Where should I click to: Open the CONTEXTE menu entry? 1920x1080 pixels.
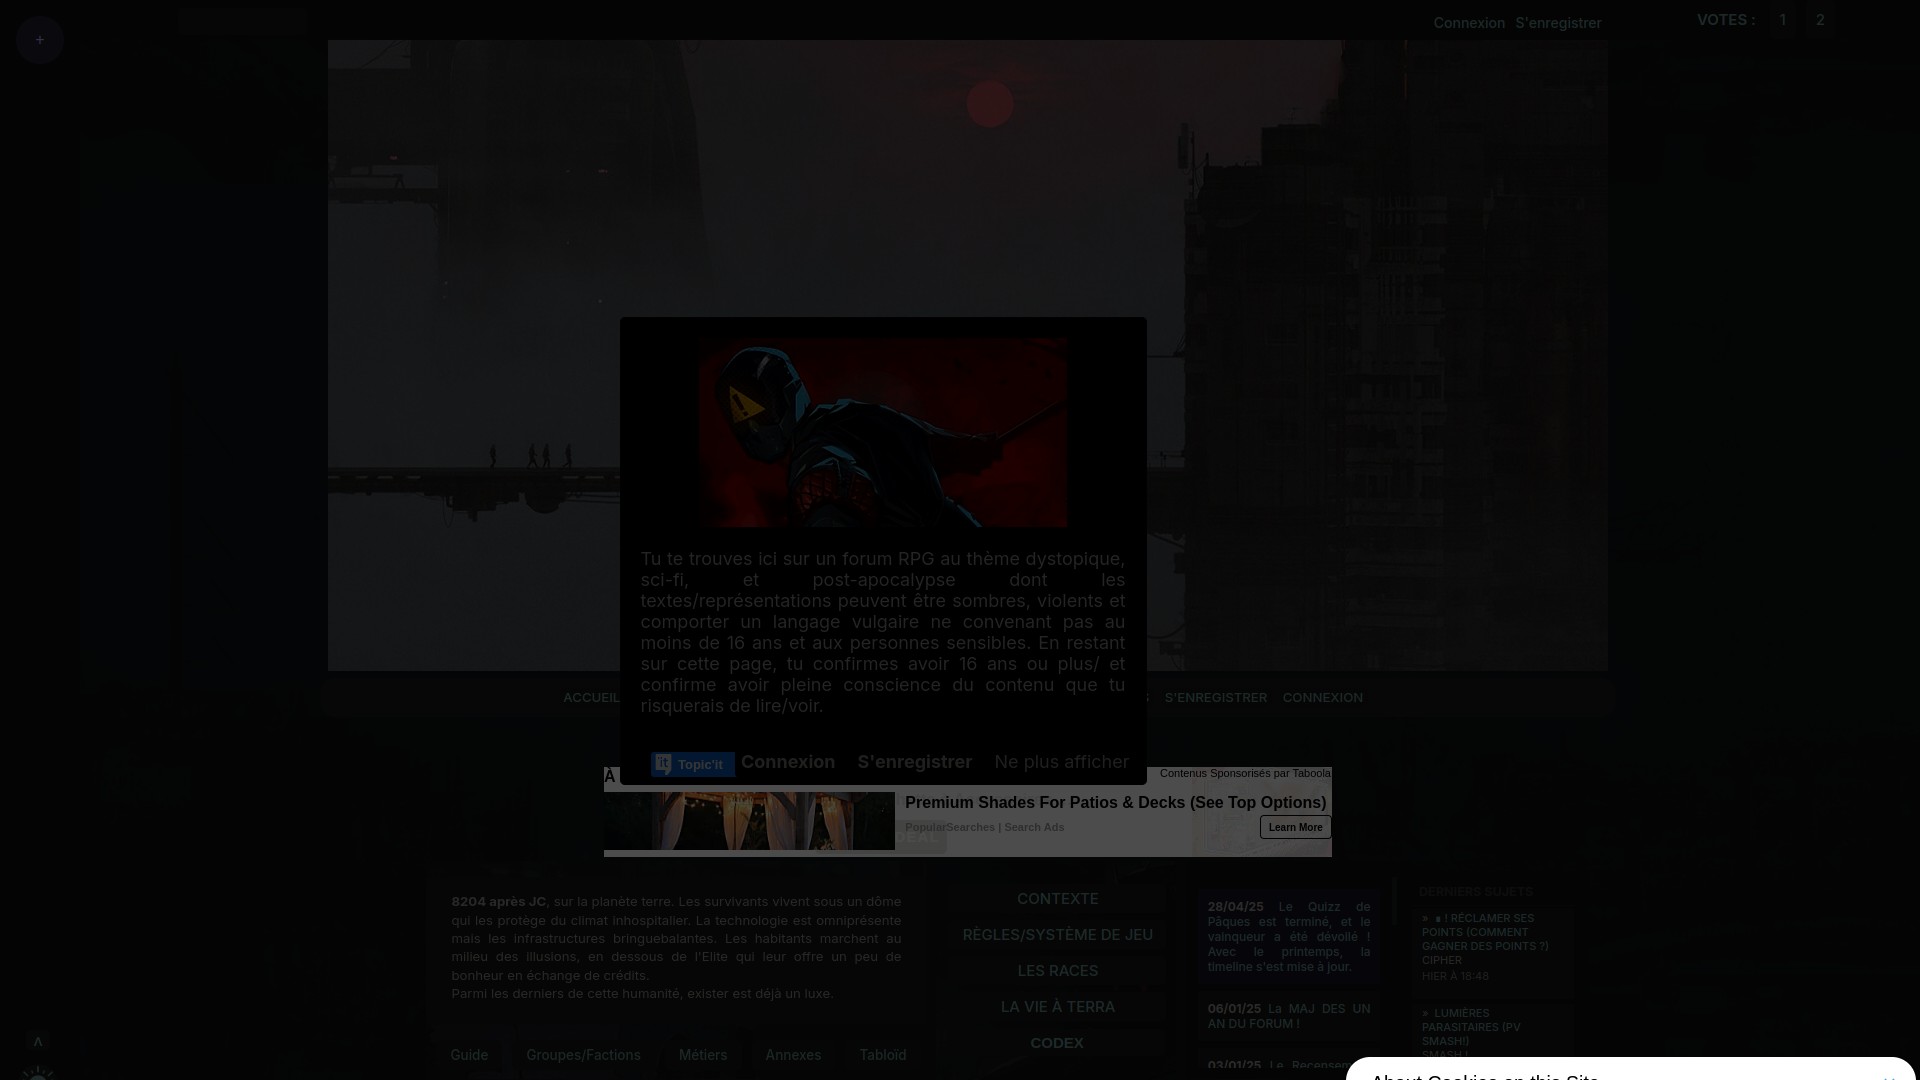pyautogui.click(x=1057, y=899)
